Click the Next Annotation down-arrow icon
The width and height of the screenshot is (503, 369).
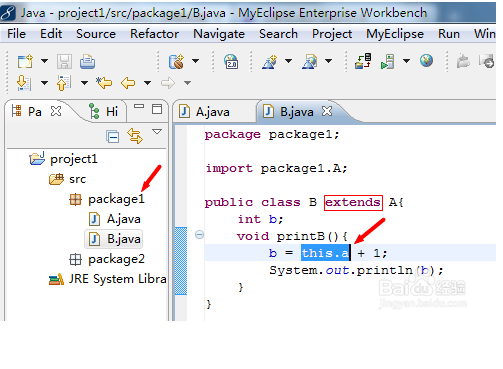(x=24, y=83)
